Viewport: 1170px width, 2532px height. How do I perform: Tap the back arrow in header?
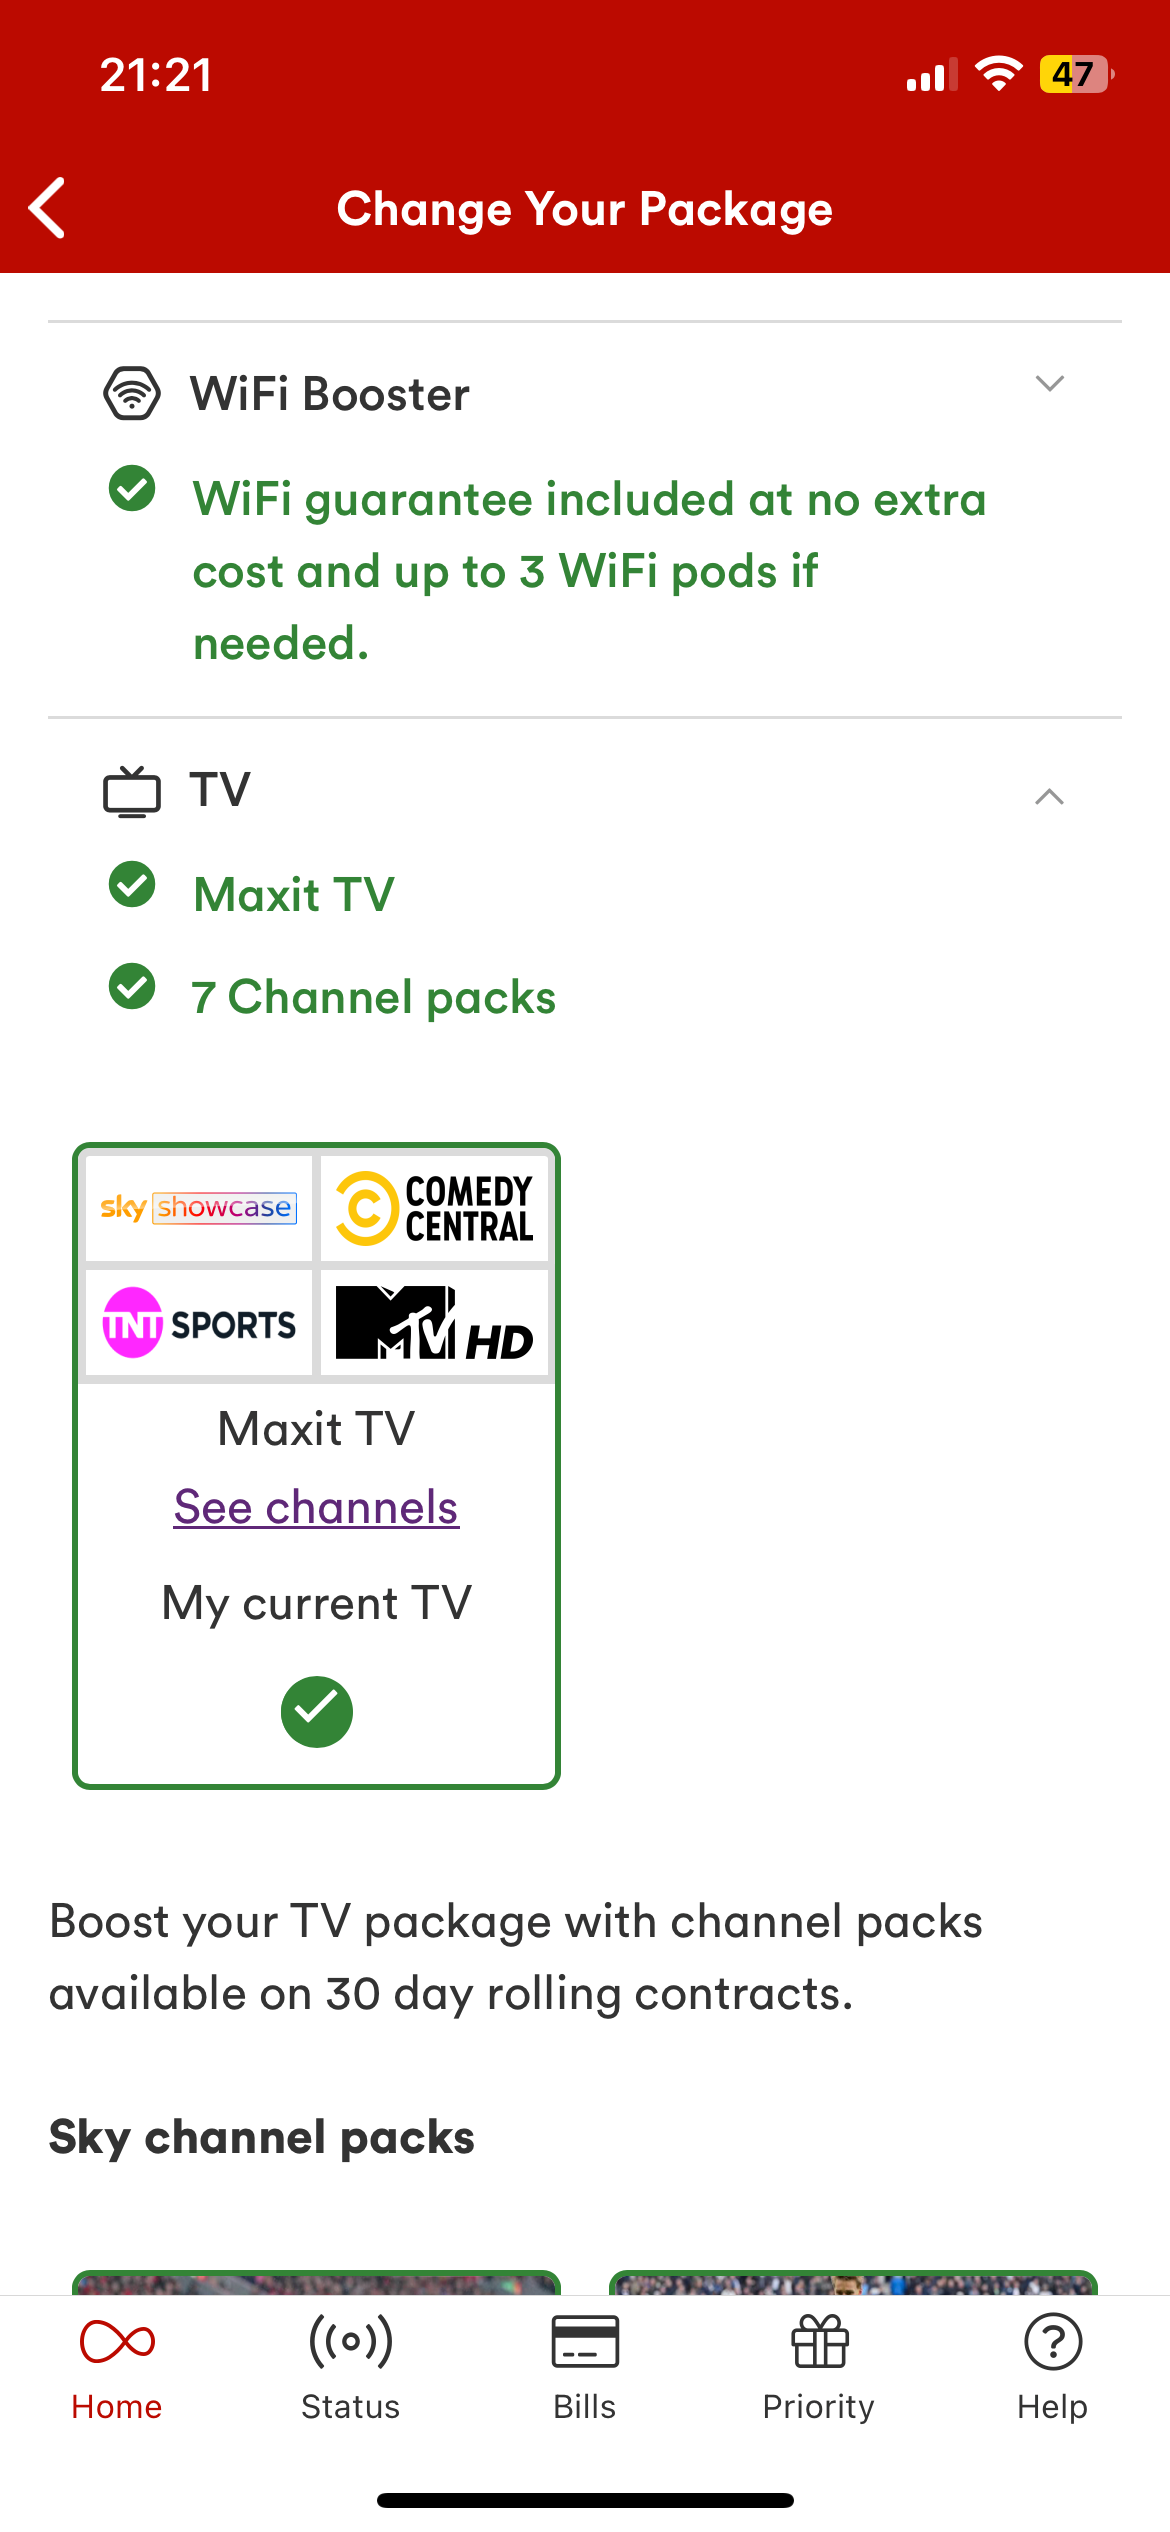[47, 208]
